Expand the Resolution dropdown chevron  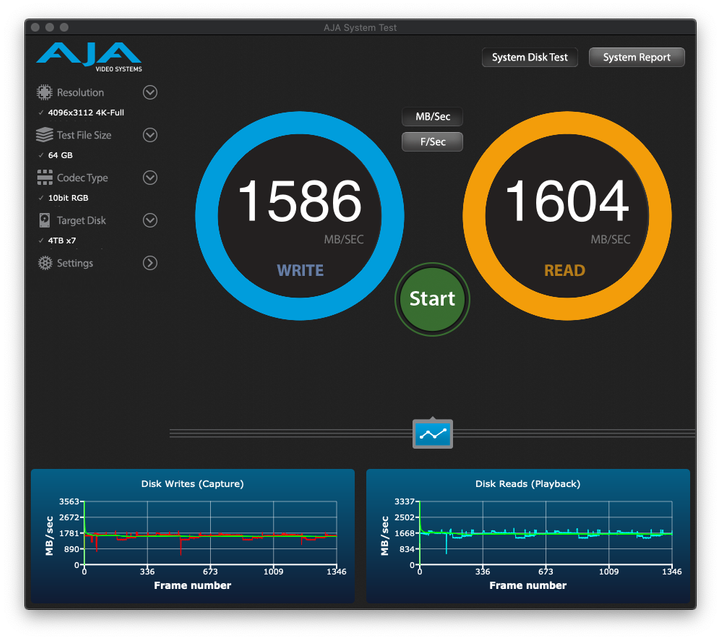pyautogui.click(x=150, y=93)
